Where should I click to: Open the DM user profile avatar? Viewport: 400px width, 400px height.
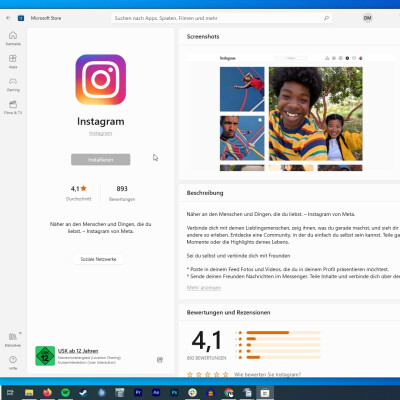point(367,18)
